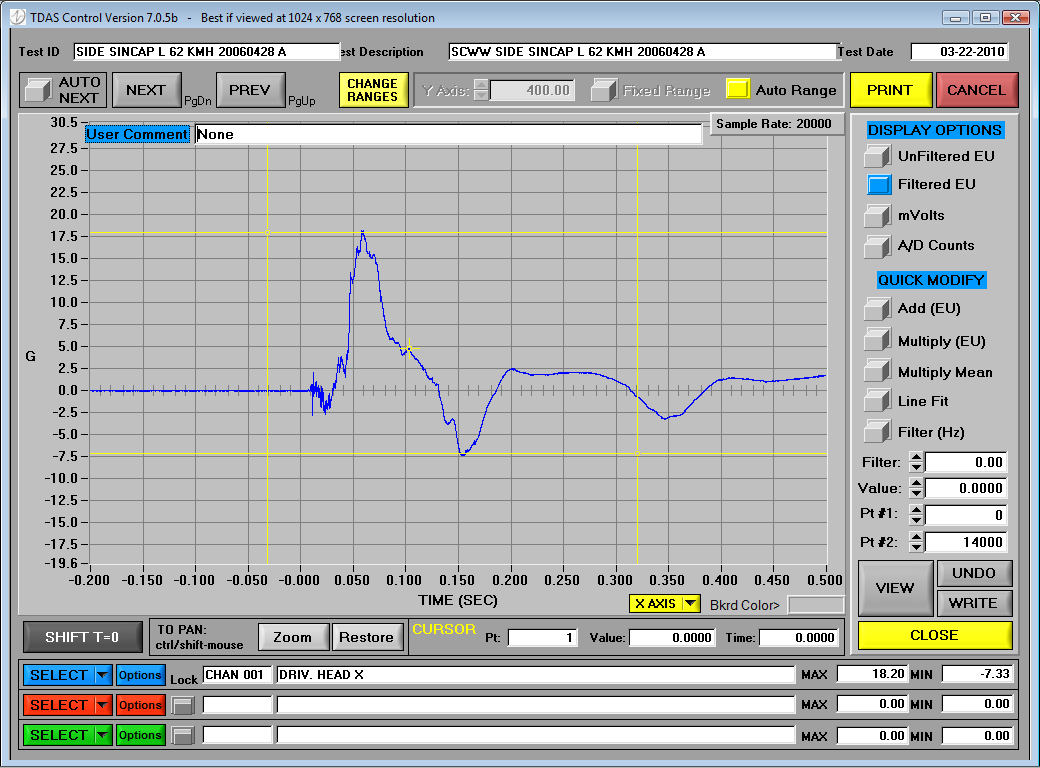1040x768 pixels.
Task: Click SHIFT T=0 button
Action: (82, 637)
